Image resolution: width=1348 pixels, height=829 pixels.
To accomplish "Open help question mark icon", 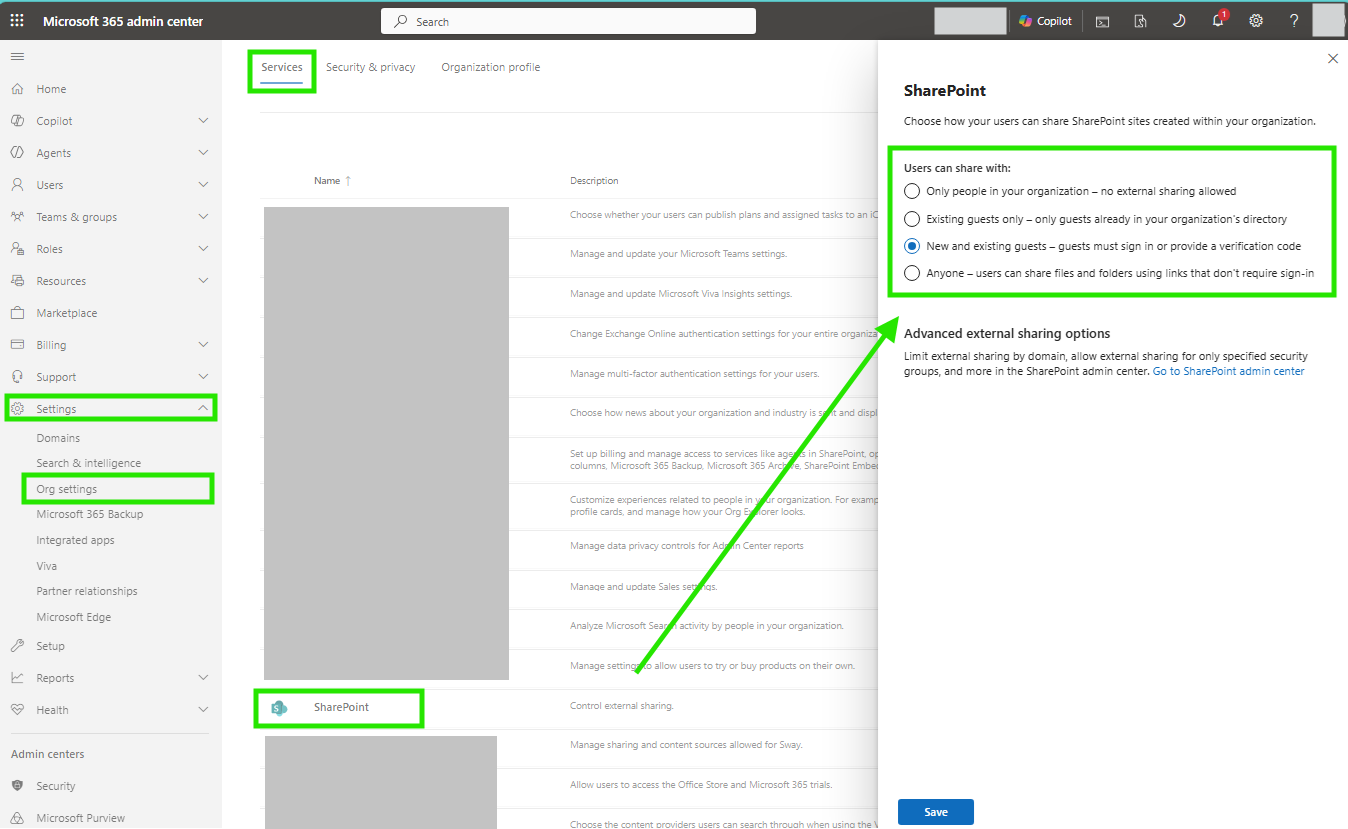I will [1294, 21].
